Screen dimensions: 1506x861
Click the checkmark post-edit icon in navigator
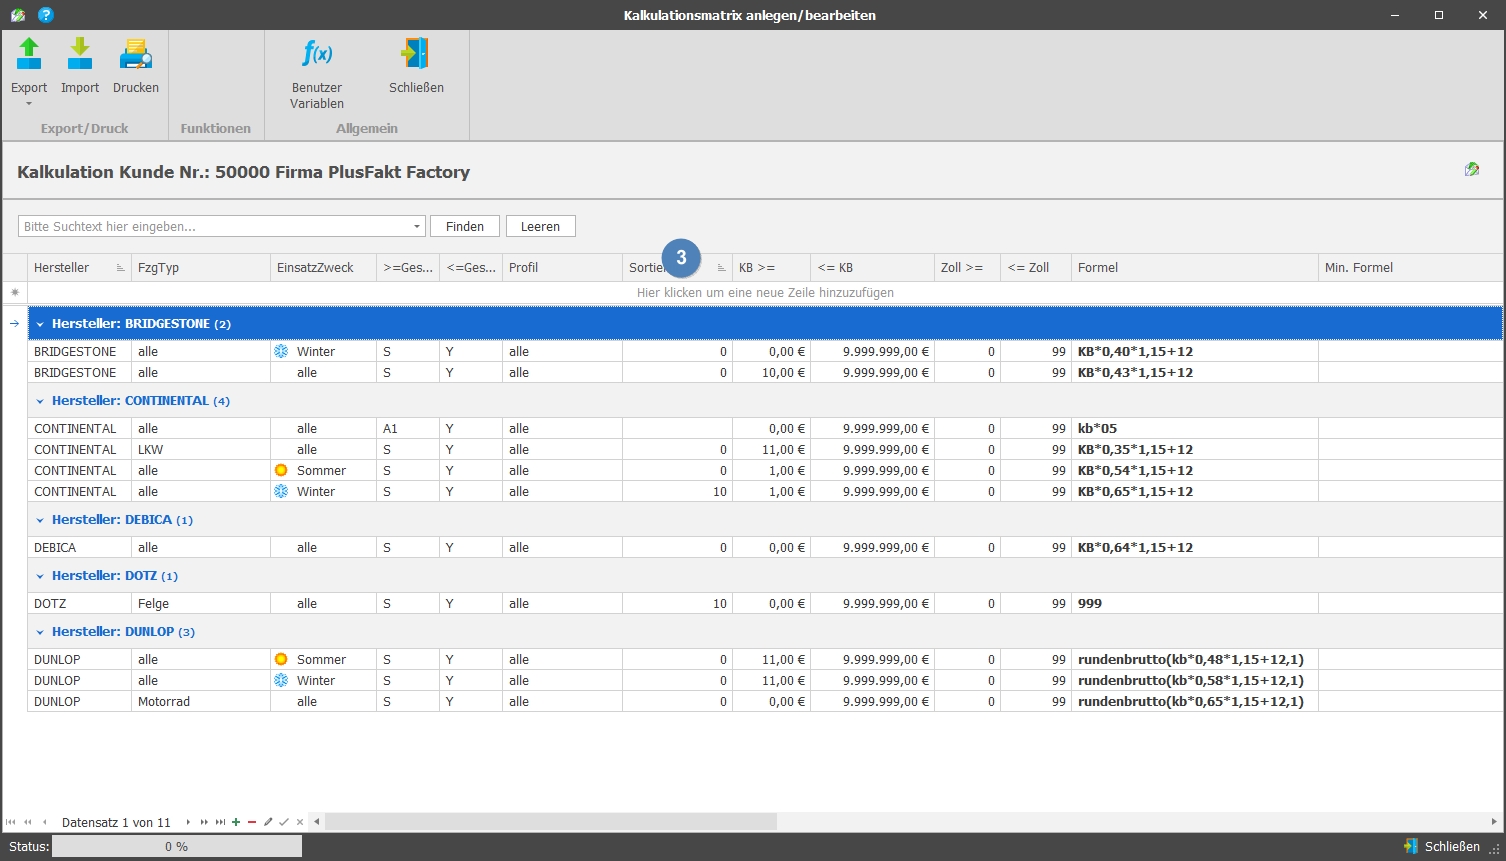(x=284, y=822)
